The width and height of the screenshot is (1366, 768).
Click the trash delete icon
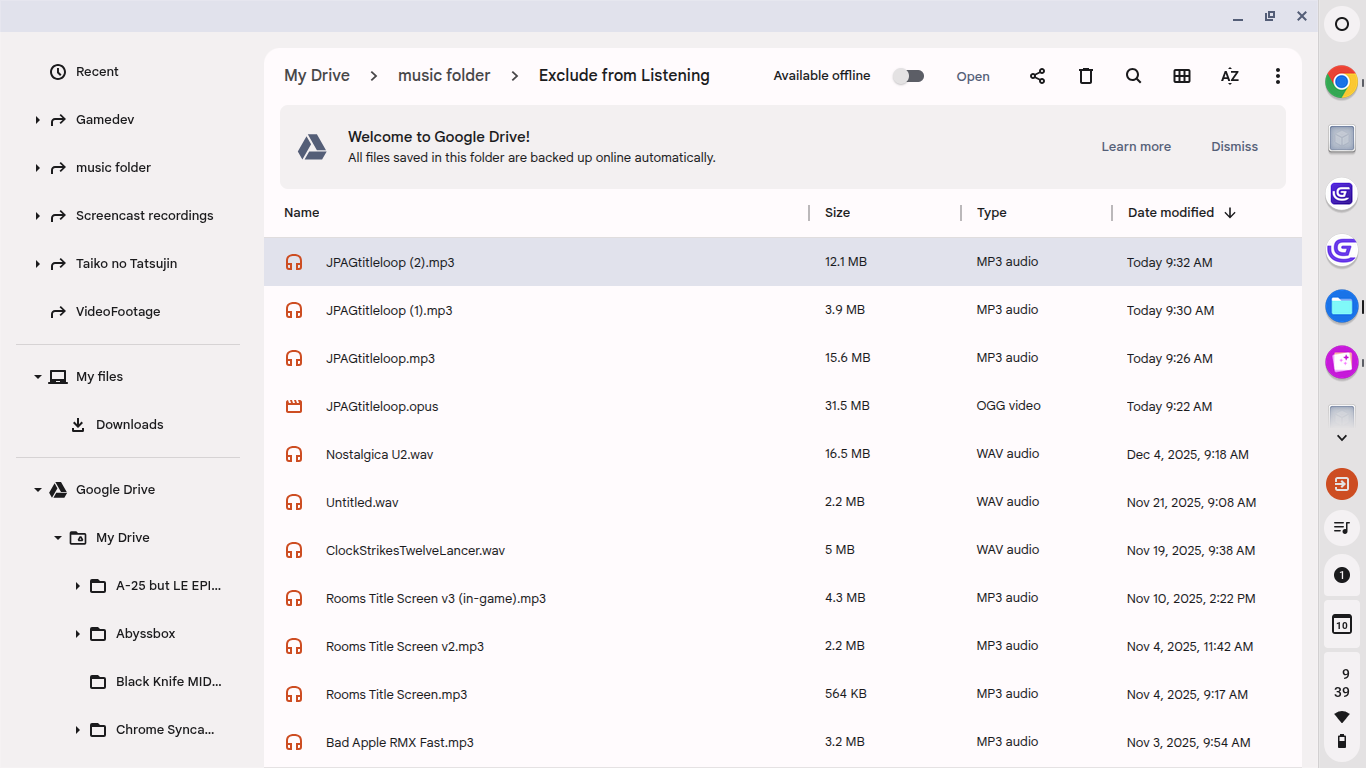click(x=1085, y=76)
